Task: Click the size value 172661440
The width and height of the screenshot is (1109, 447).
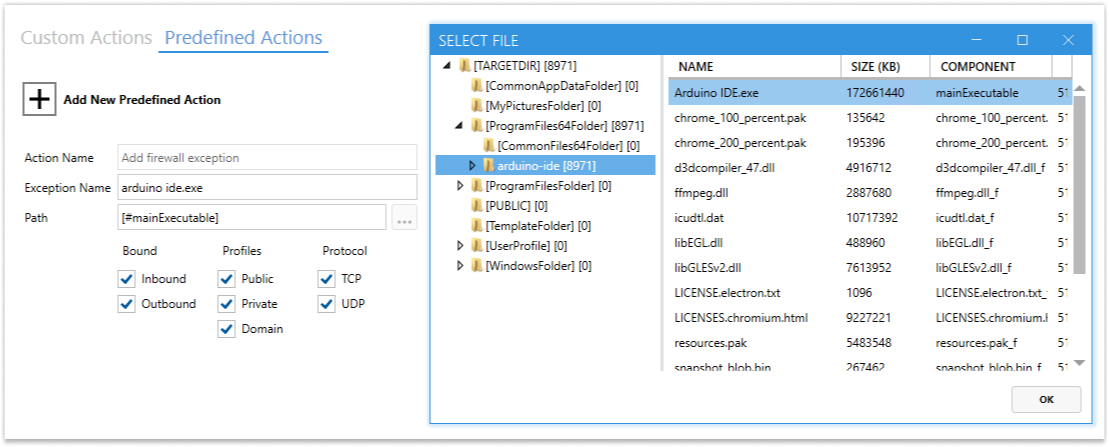Action: 875,93
